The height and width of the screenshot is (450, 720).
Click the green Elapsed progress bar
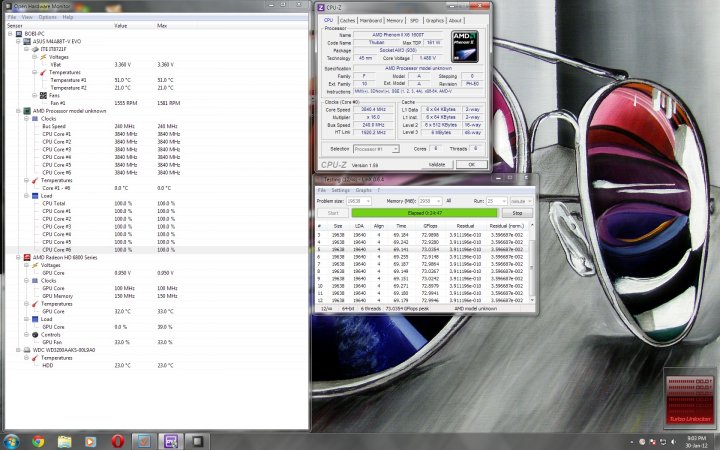point(424,213)
